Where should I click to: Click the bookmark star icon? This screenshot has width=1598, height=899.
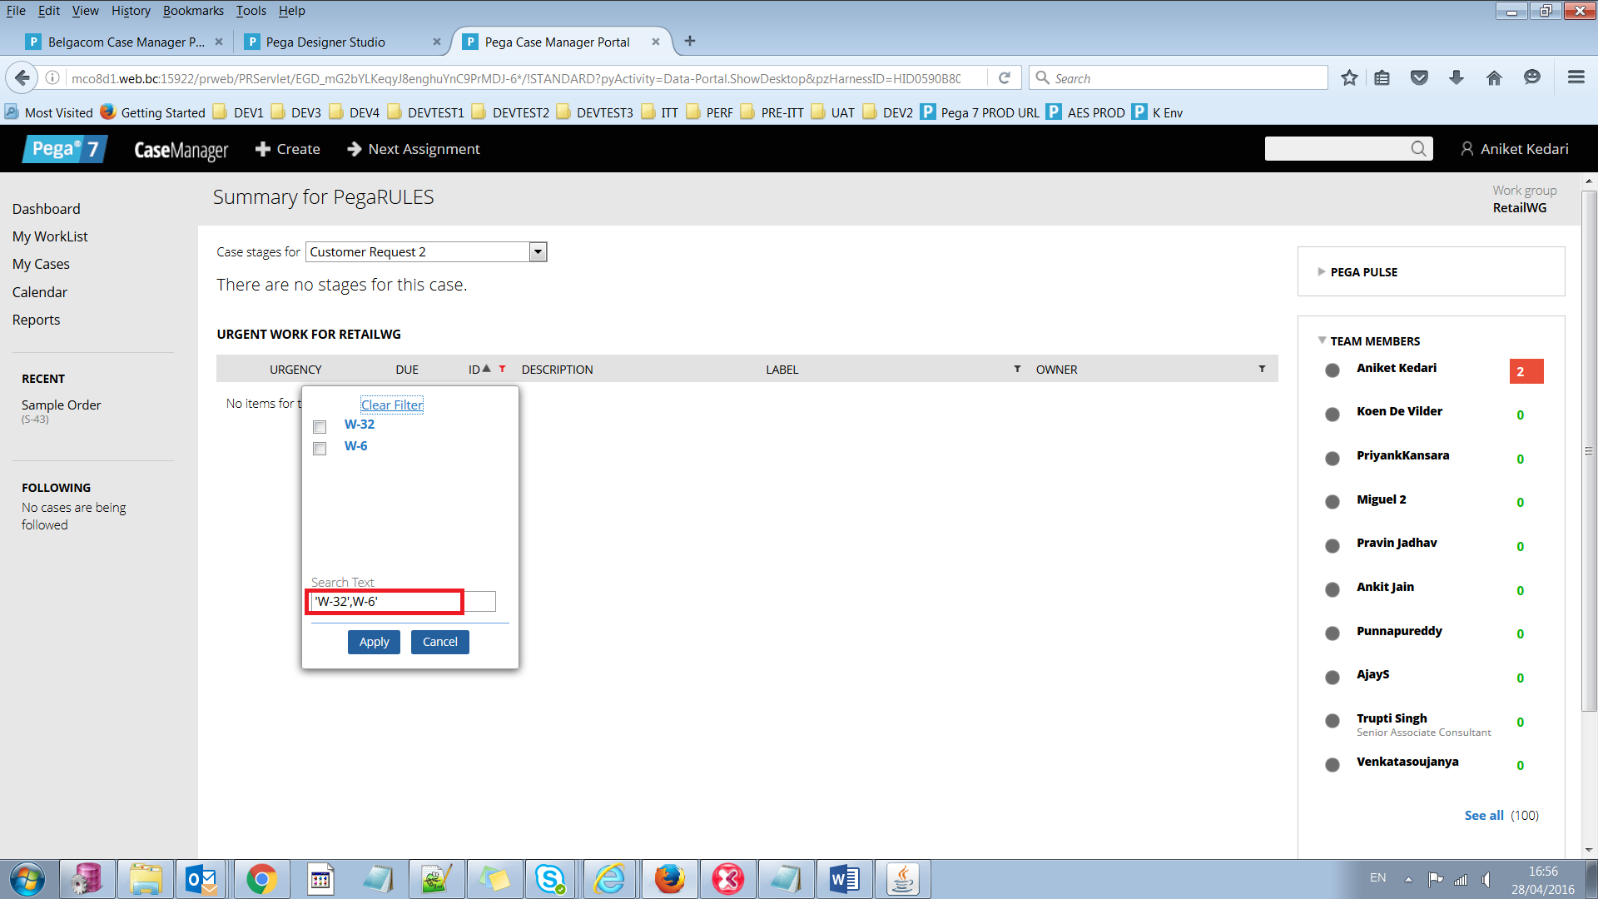pos(1349,78)
